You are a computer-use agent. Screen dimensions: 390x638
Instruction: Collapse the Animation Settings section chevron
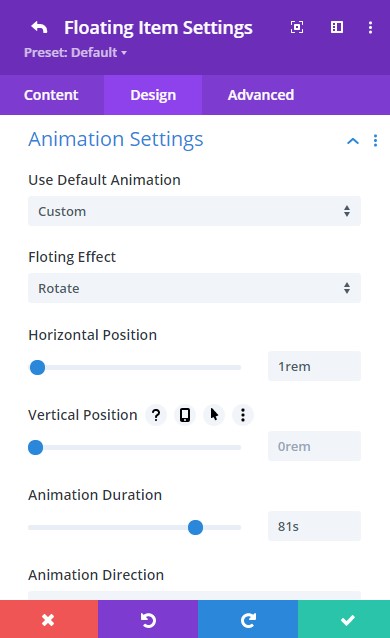point(353,141)
